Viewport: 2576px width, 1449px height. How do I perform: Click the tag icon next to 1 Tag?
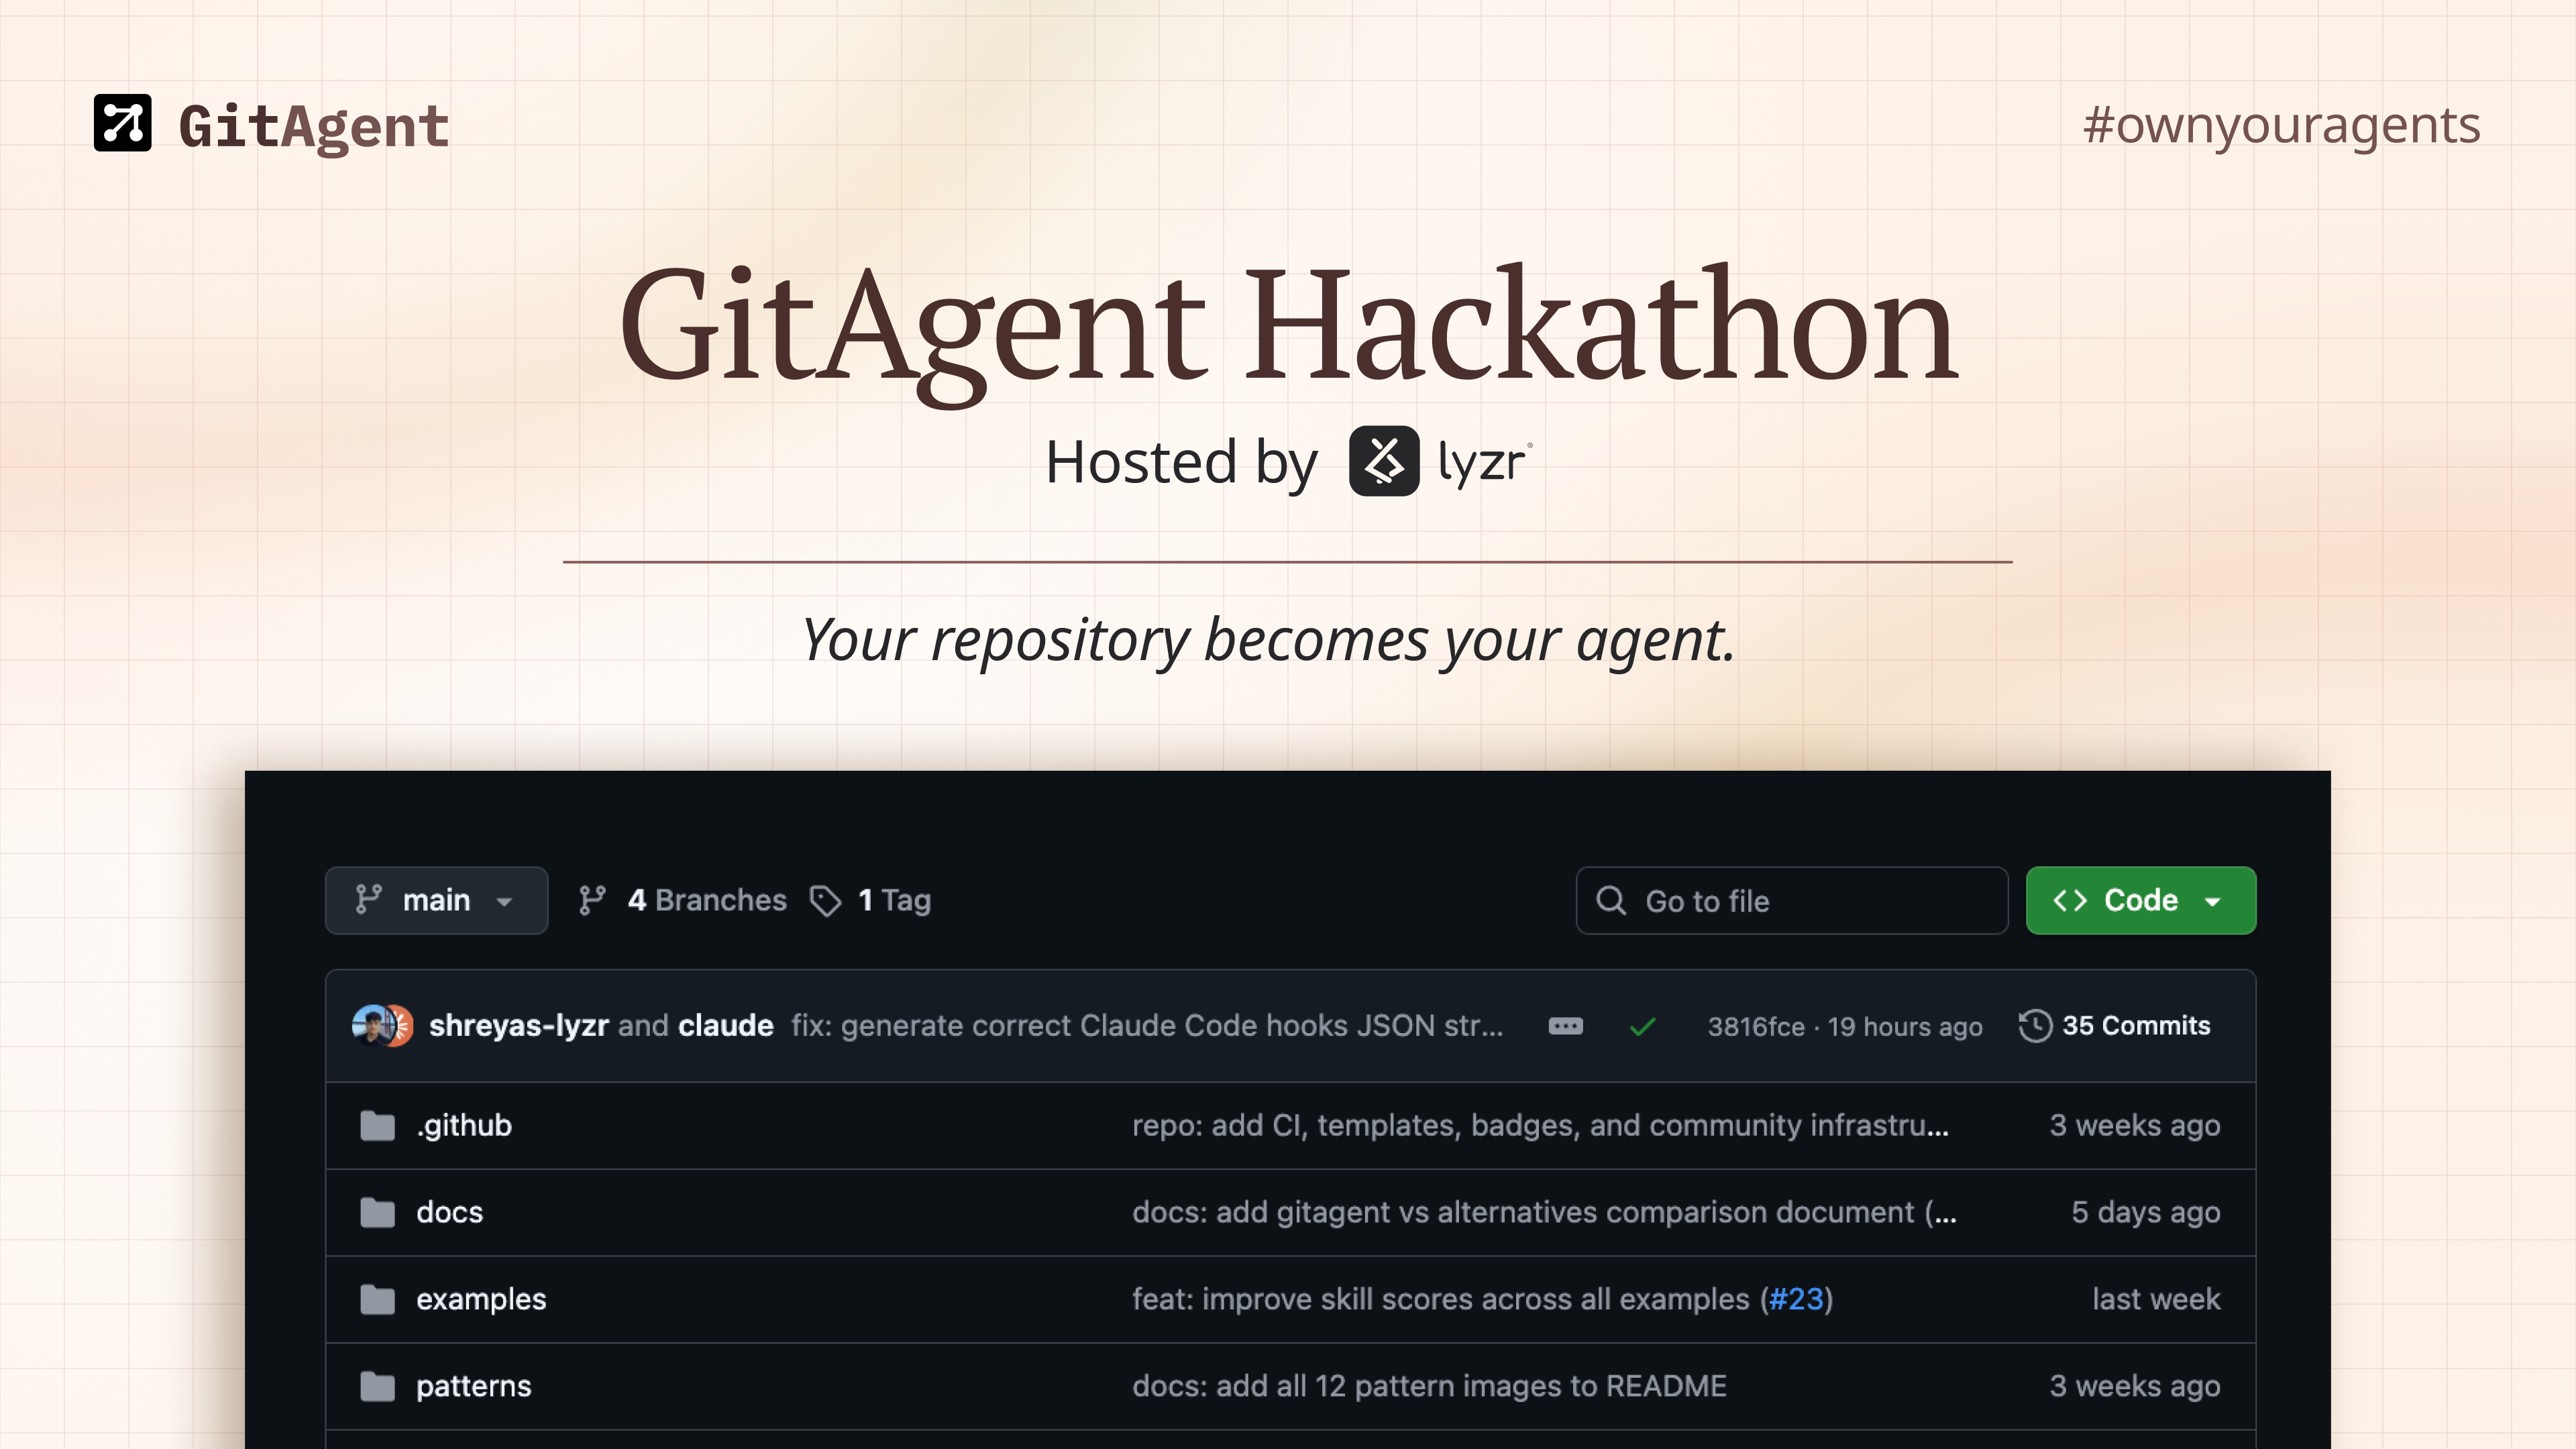(825, 901)
